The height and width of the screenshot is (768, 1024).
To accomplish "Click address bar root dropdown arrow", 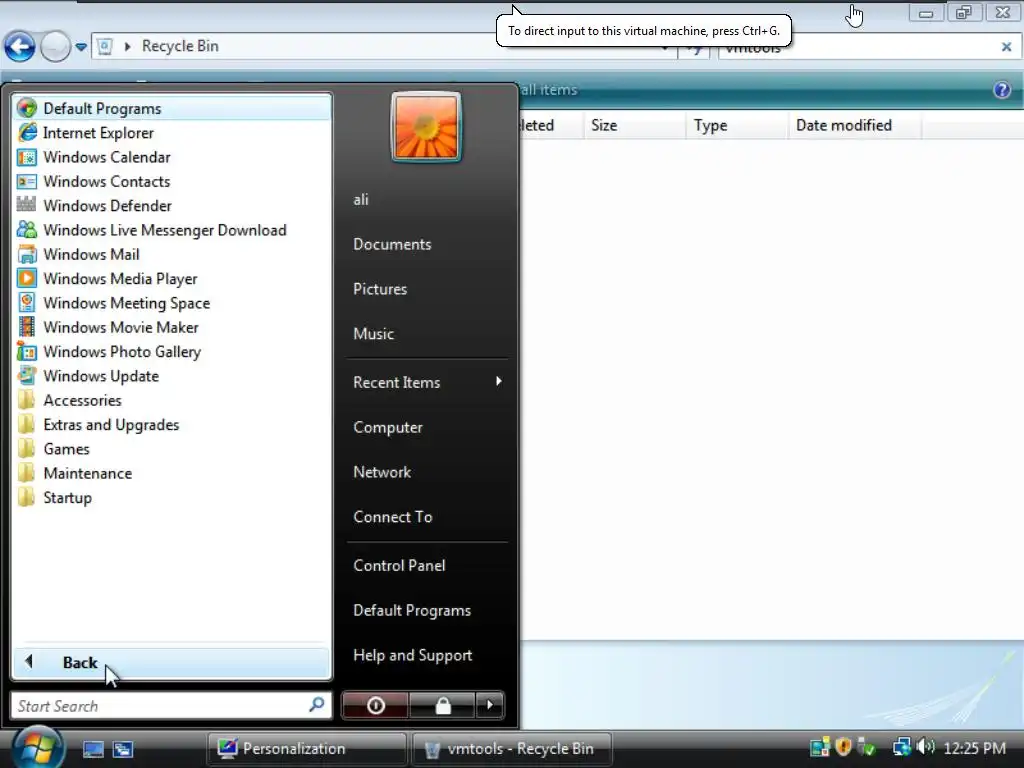I will (128, 46).
